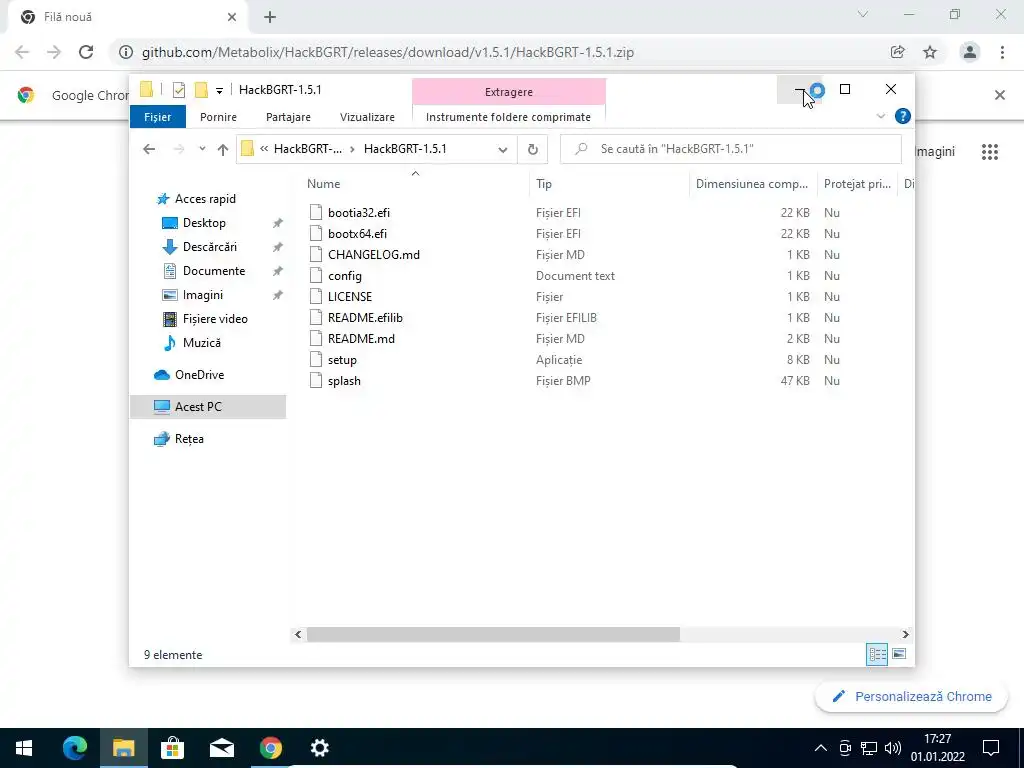Viewport: 1024px width, 768px height.
Task: Open notification center icon
Action: [991, 748]
